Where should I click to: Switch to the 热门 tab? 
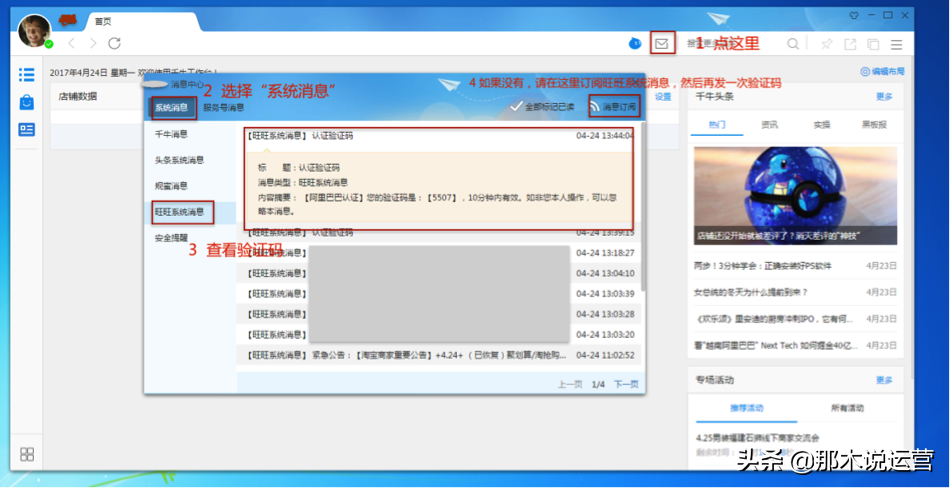coord(717,124)
